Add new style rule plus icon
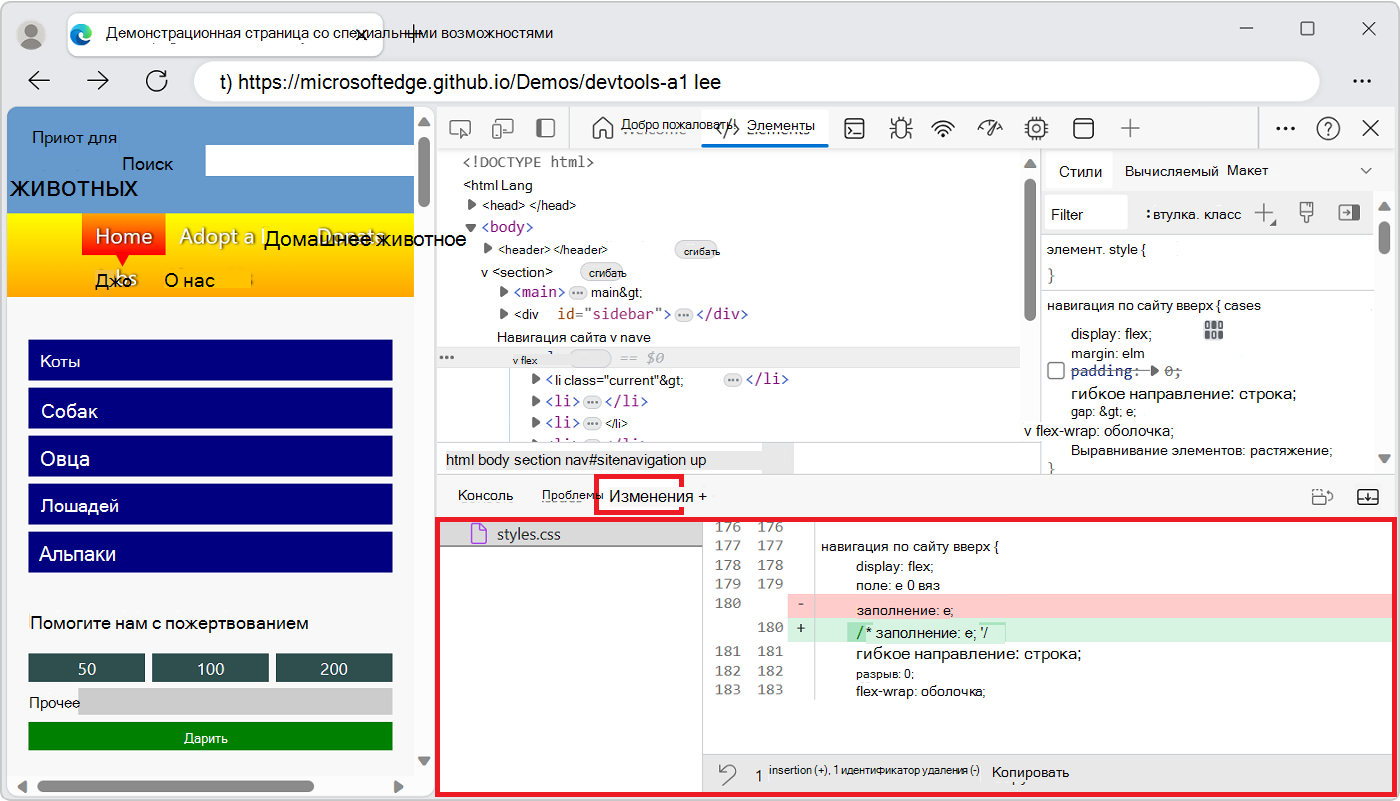Screen dimensions: 1400x801 pos(1265,213)
